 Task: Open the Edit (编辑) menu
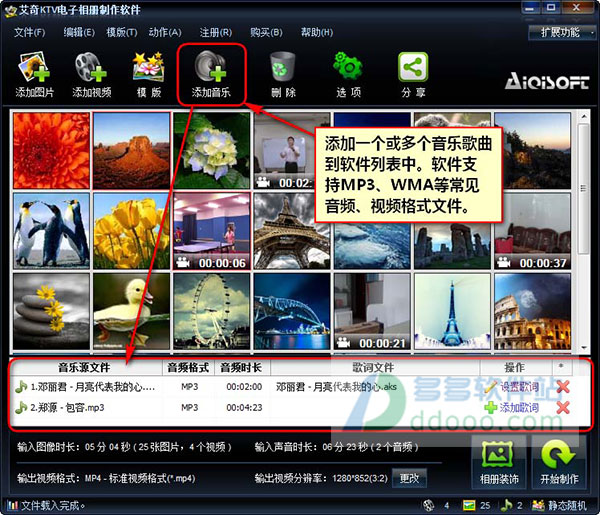click(79, 33)
